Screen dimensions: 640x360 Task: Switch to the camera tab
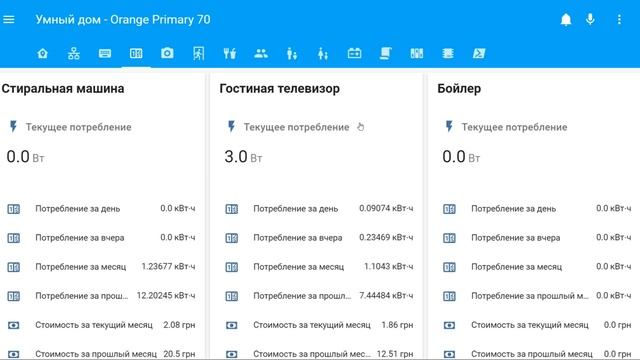[x=167, y=53]
